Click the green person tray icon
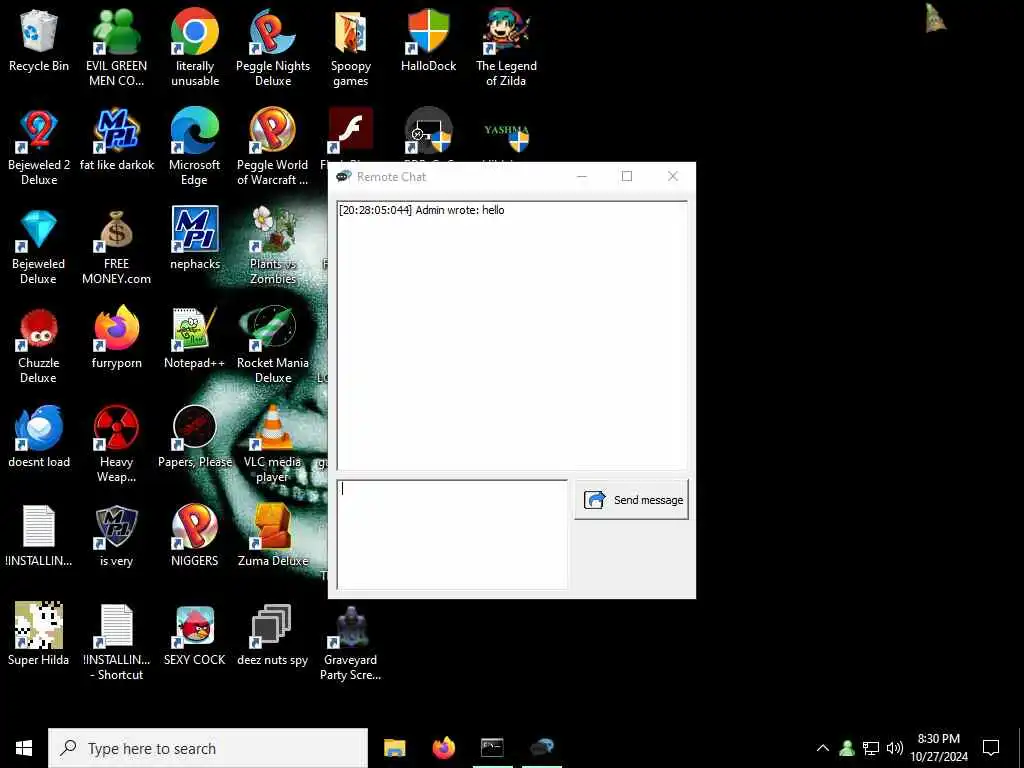1024x768 pixels. click(847, 748)
